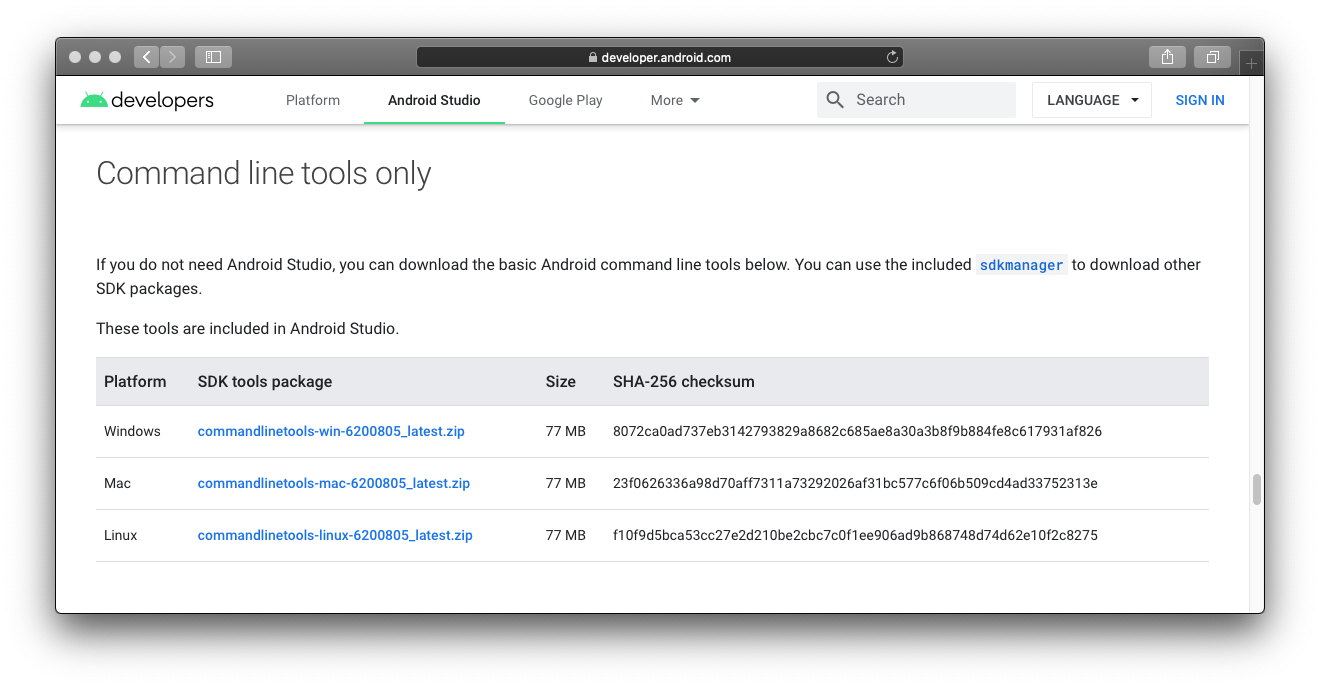The image size is (1320, 687).
Task: Switch to the Platform tab
Action: 313,100
